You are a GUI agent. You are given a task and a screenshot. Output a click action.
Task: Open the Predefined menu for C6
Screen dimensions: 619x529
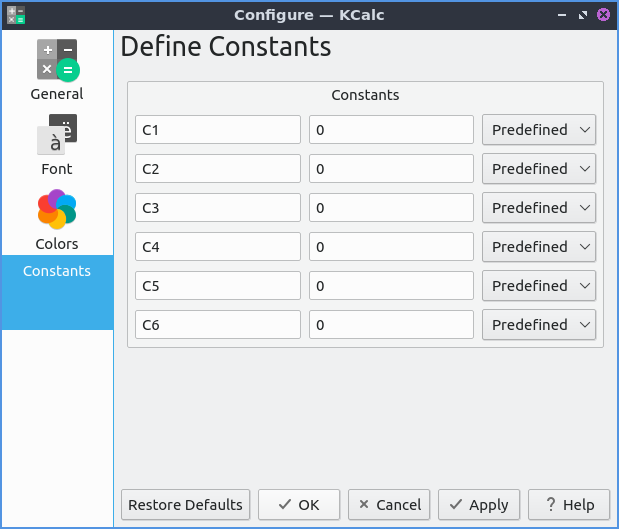(x=539, y=325)
